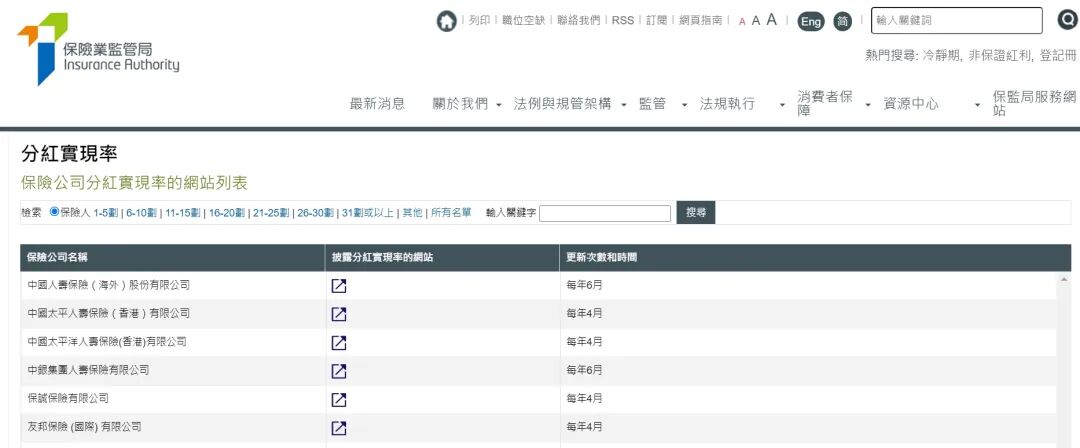This screenshot has width=1080, height=448.
Task: Open the RSS link
Action: [x=623, y=21]
